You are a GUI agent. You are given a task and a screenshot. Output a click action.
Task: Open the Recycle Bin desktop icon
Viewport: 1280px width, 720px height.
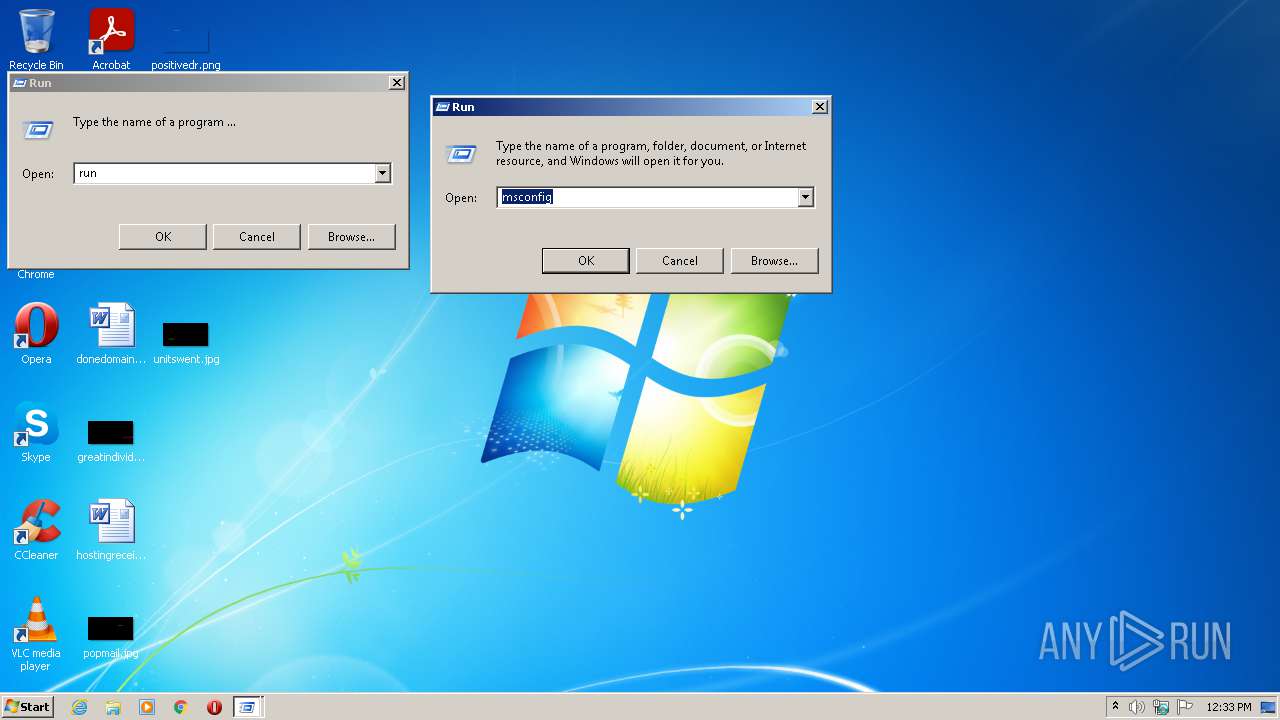(36, 39)
